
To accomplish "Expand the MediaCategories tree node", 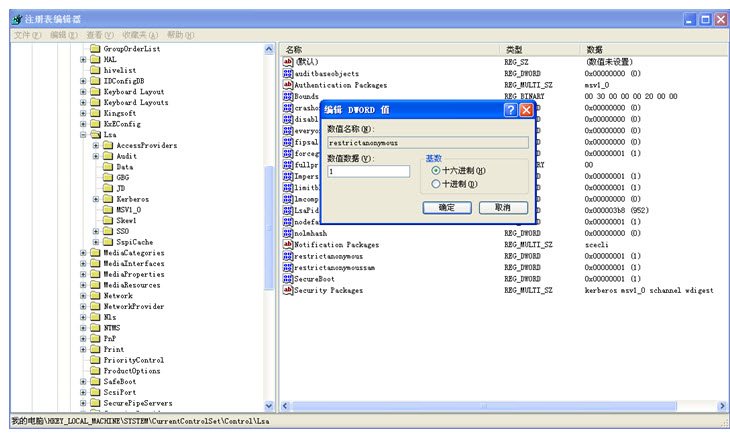I will tap(84, 253).
